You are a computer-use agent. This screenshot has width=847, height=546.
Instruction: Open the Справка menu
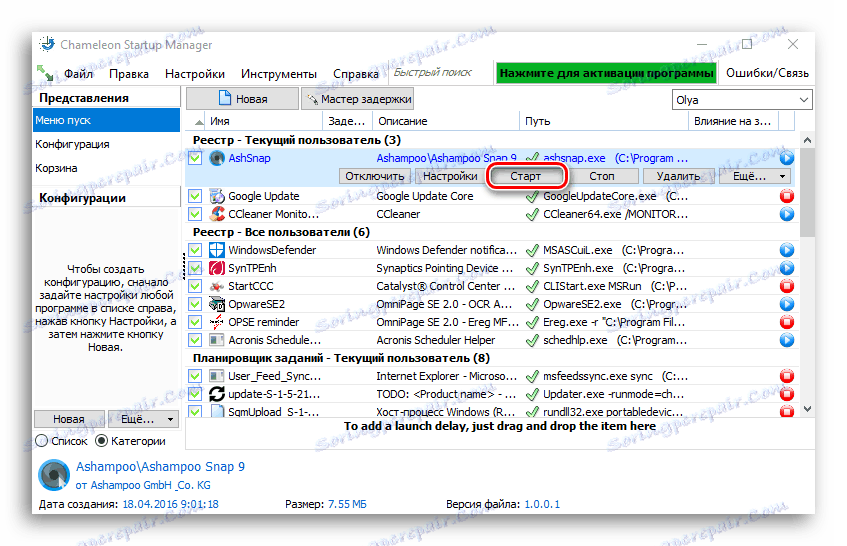355,73
